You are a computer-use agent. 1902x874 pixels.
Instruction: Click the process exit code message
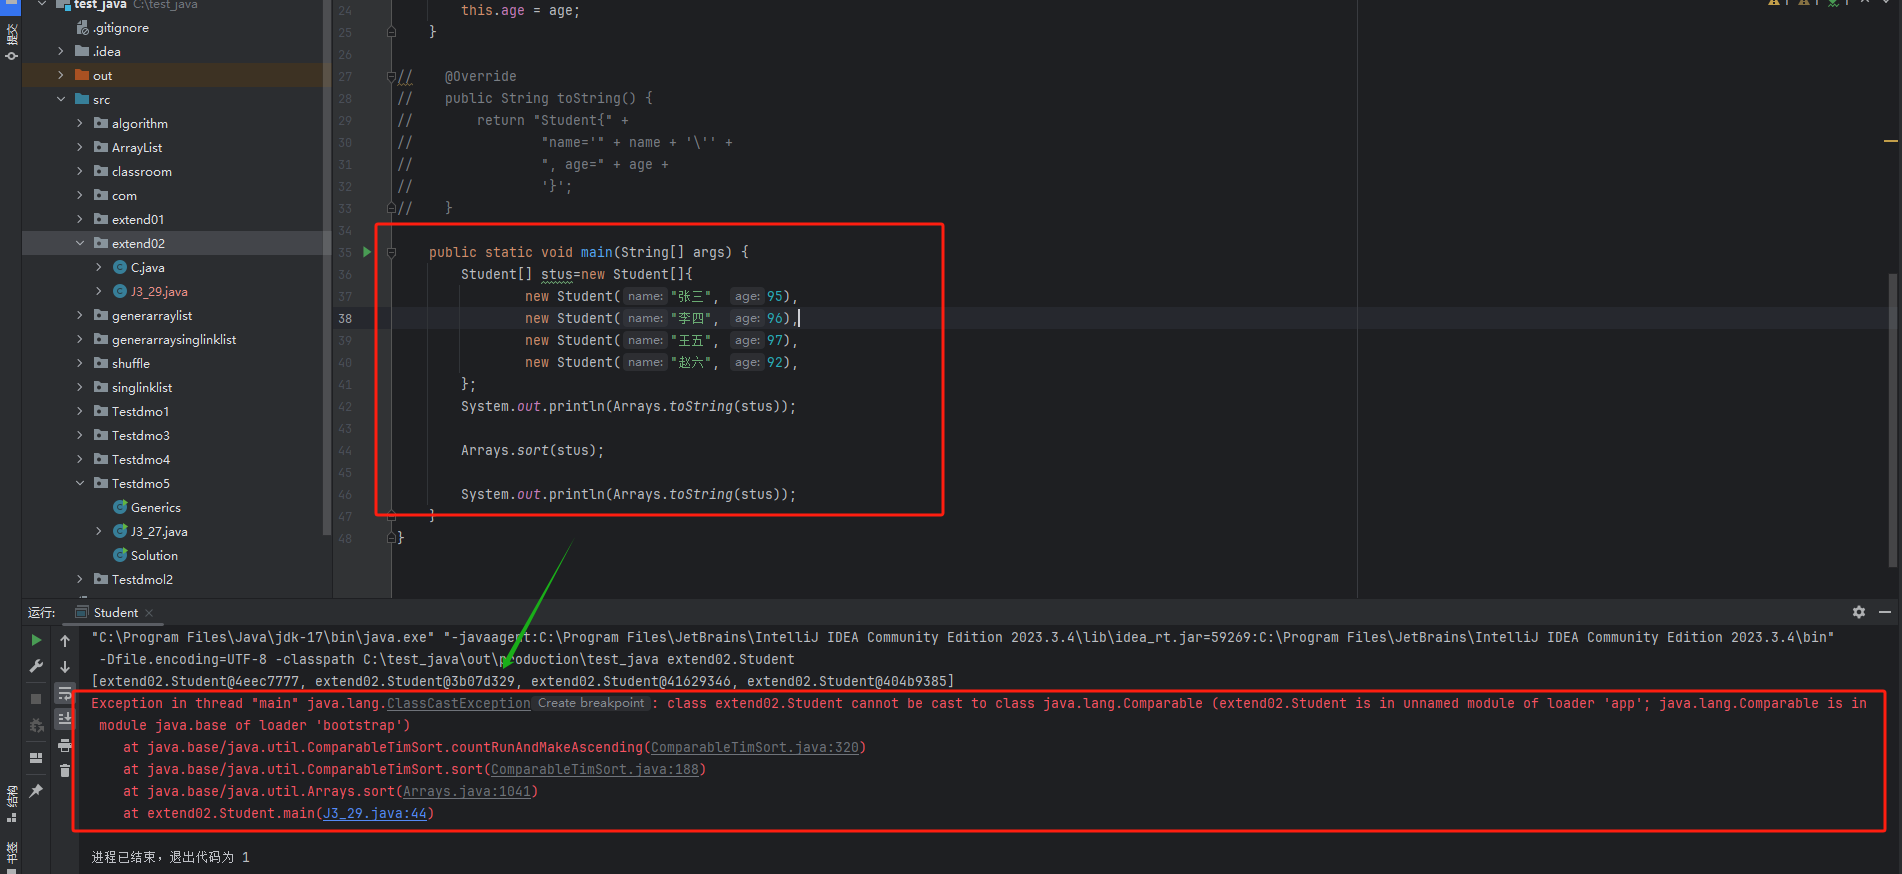171,857
